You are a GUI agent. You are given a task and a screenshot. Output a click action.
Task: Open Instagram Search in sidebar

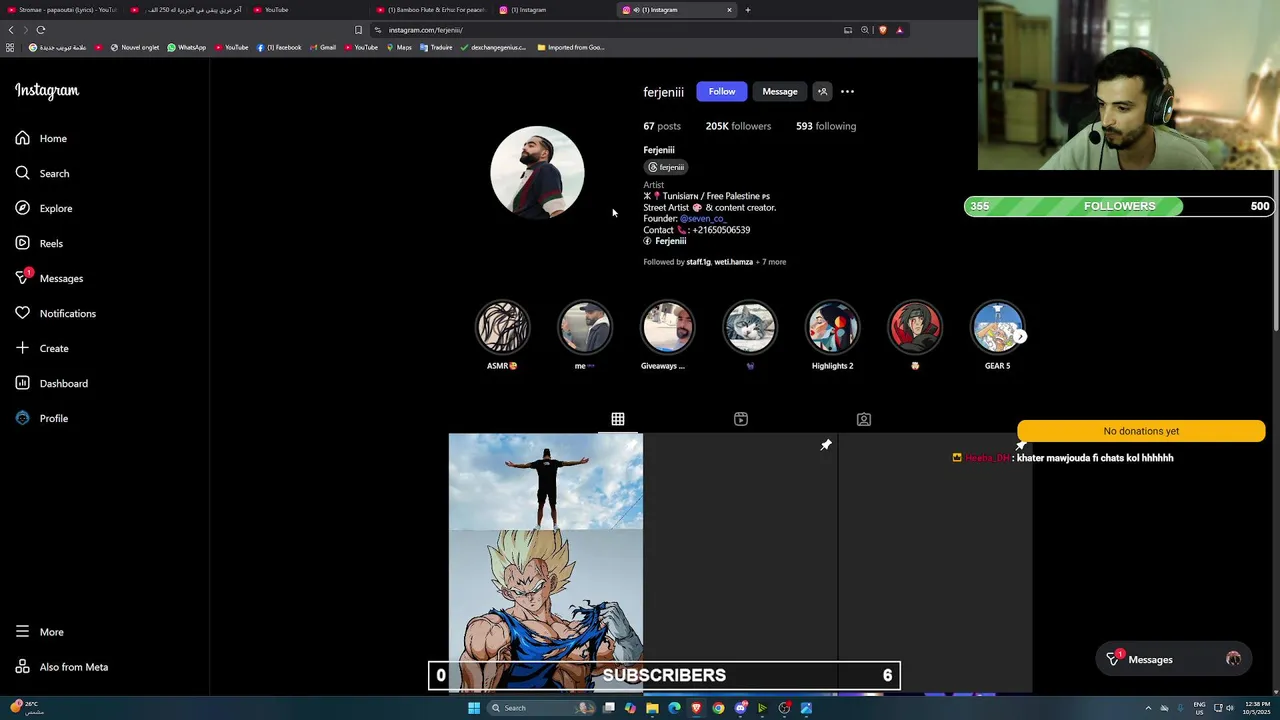(x=42, y=173)
